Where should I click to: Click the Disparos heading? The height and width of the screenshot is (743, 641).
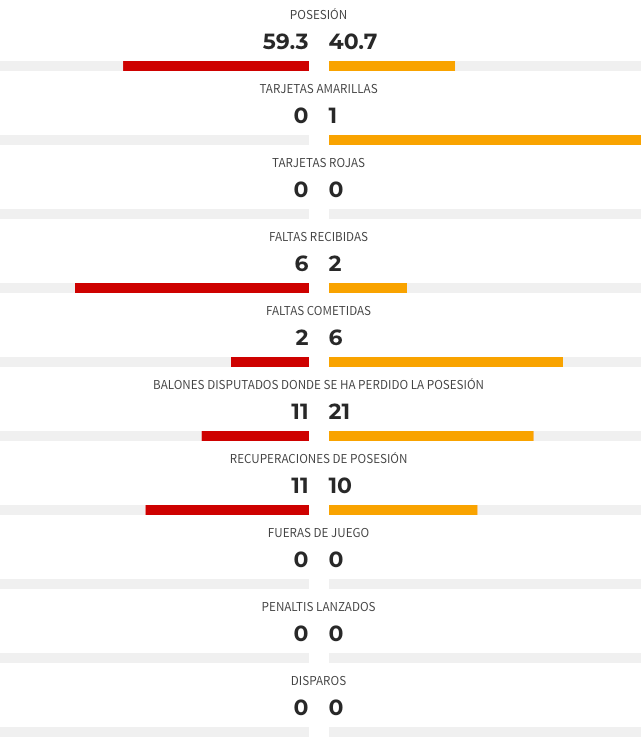pyautogui.click(x=318, y=681)
